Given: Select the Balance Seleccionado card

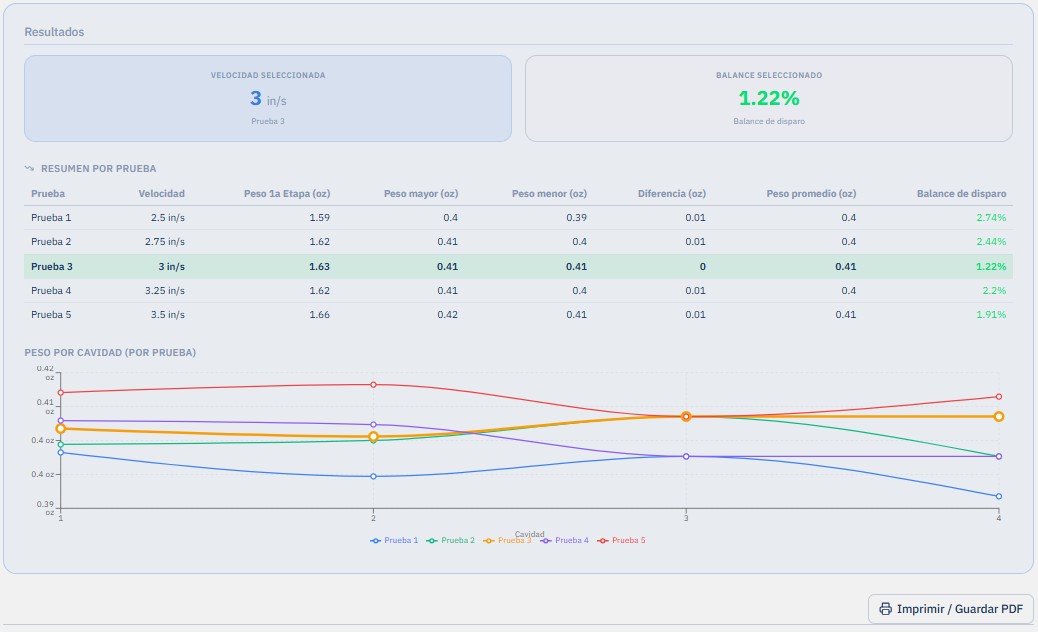Looking at the screenshot, I should point(769,99).
